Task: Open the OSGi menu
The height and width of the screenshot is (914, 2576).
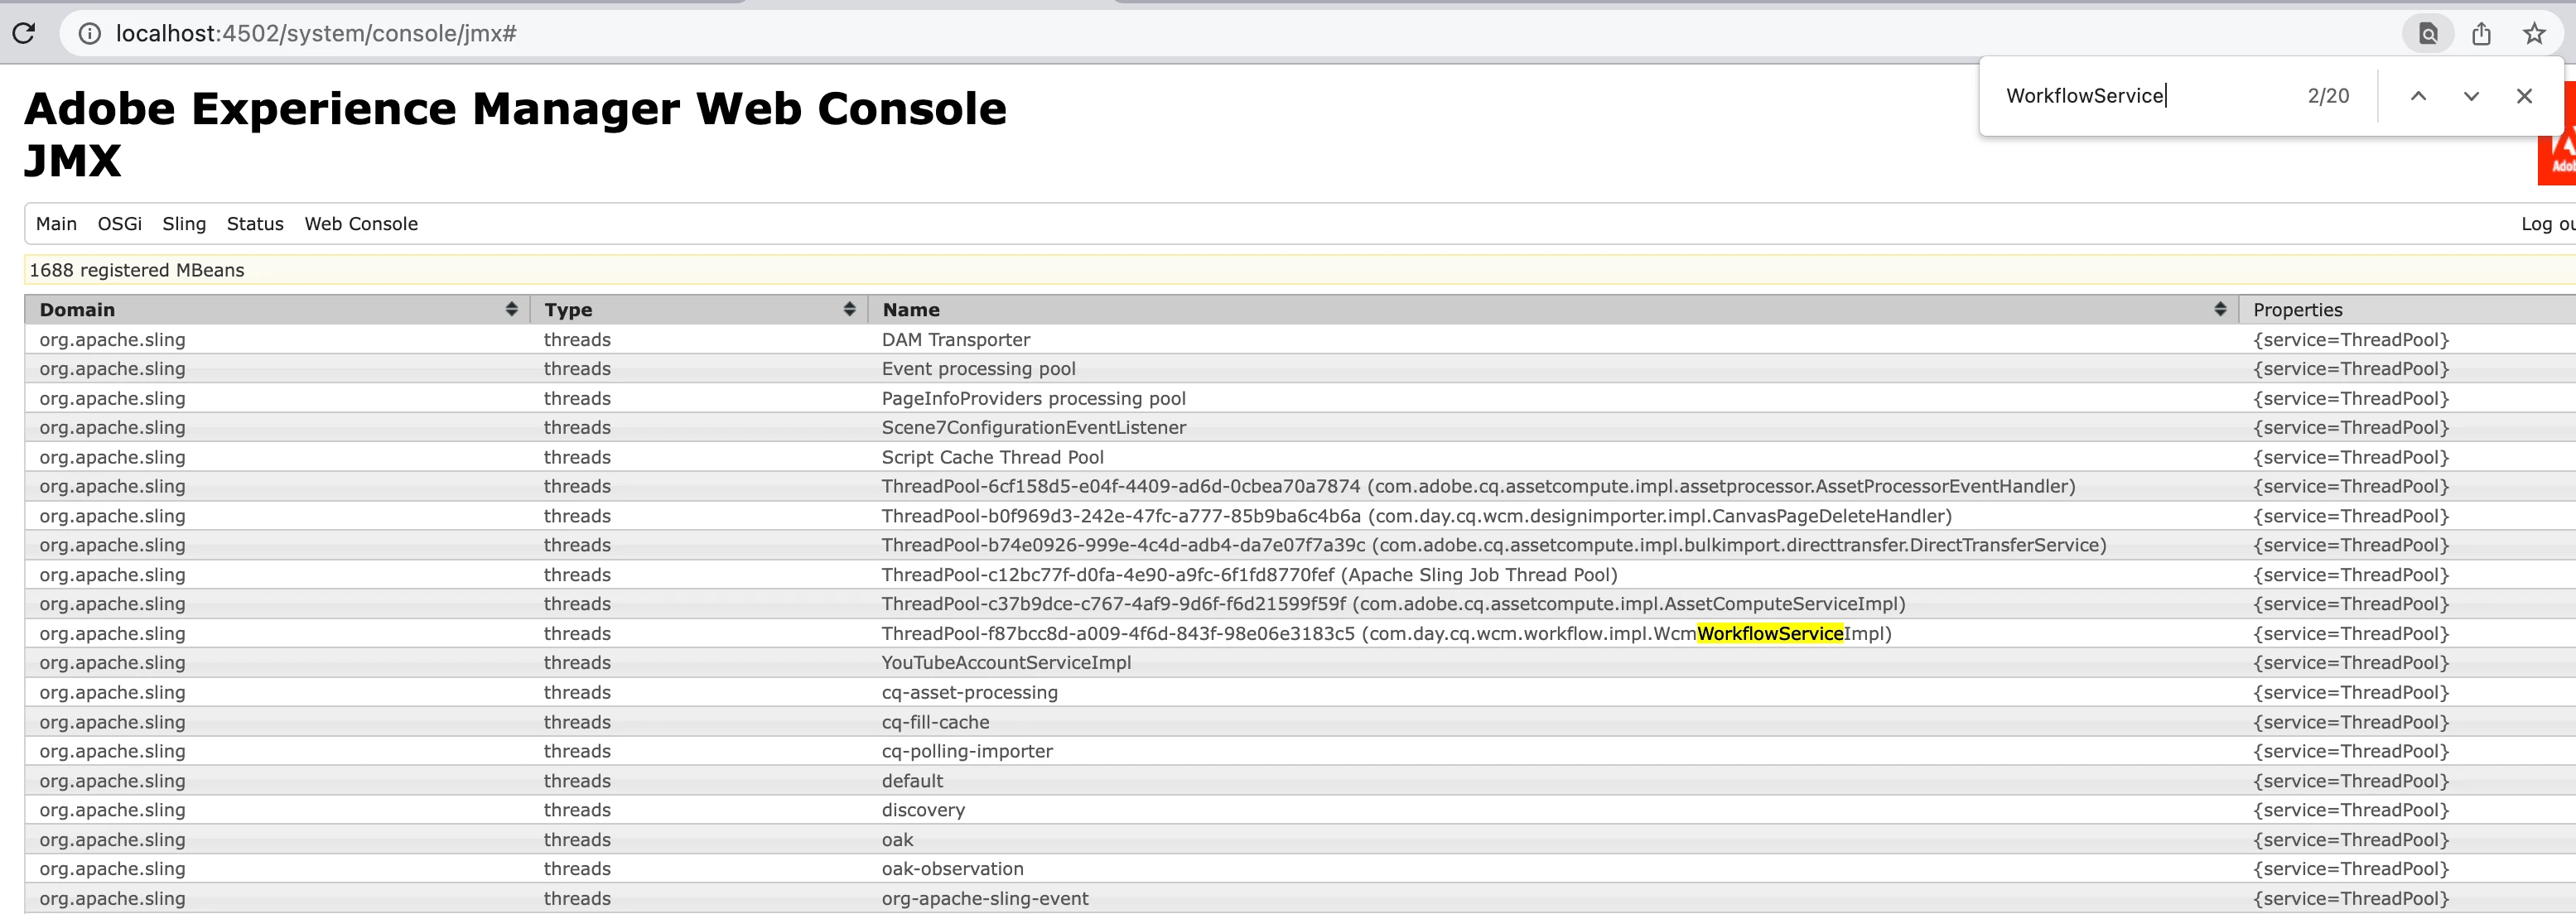Action: 119,224
